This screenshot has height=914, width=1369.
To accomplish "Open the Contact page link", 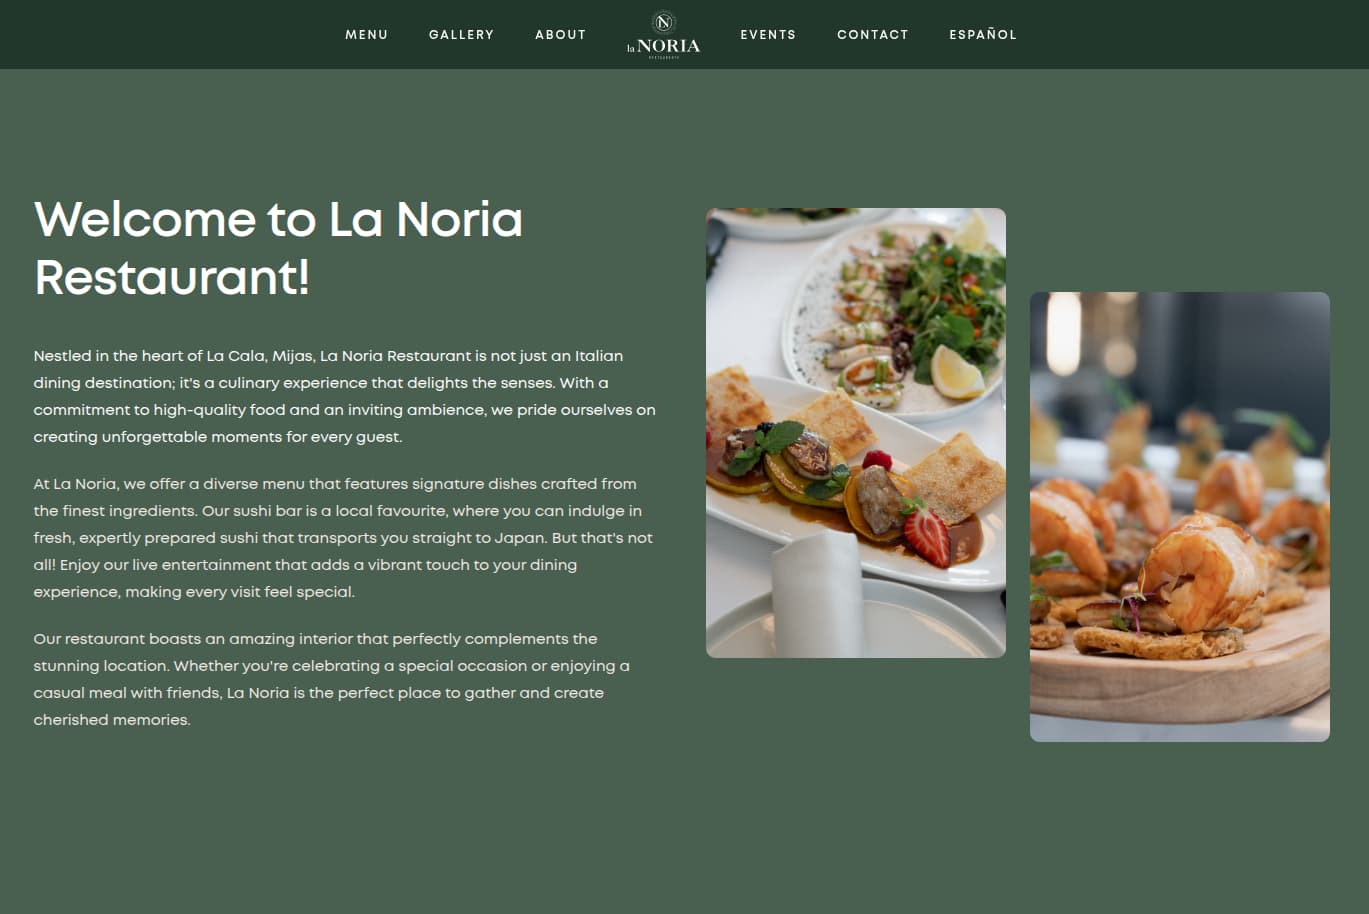I will (x=873, y=34).
